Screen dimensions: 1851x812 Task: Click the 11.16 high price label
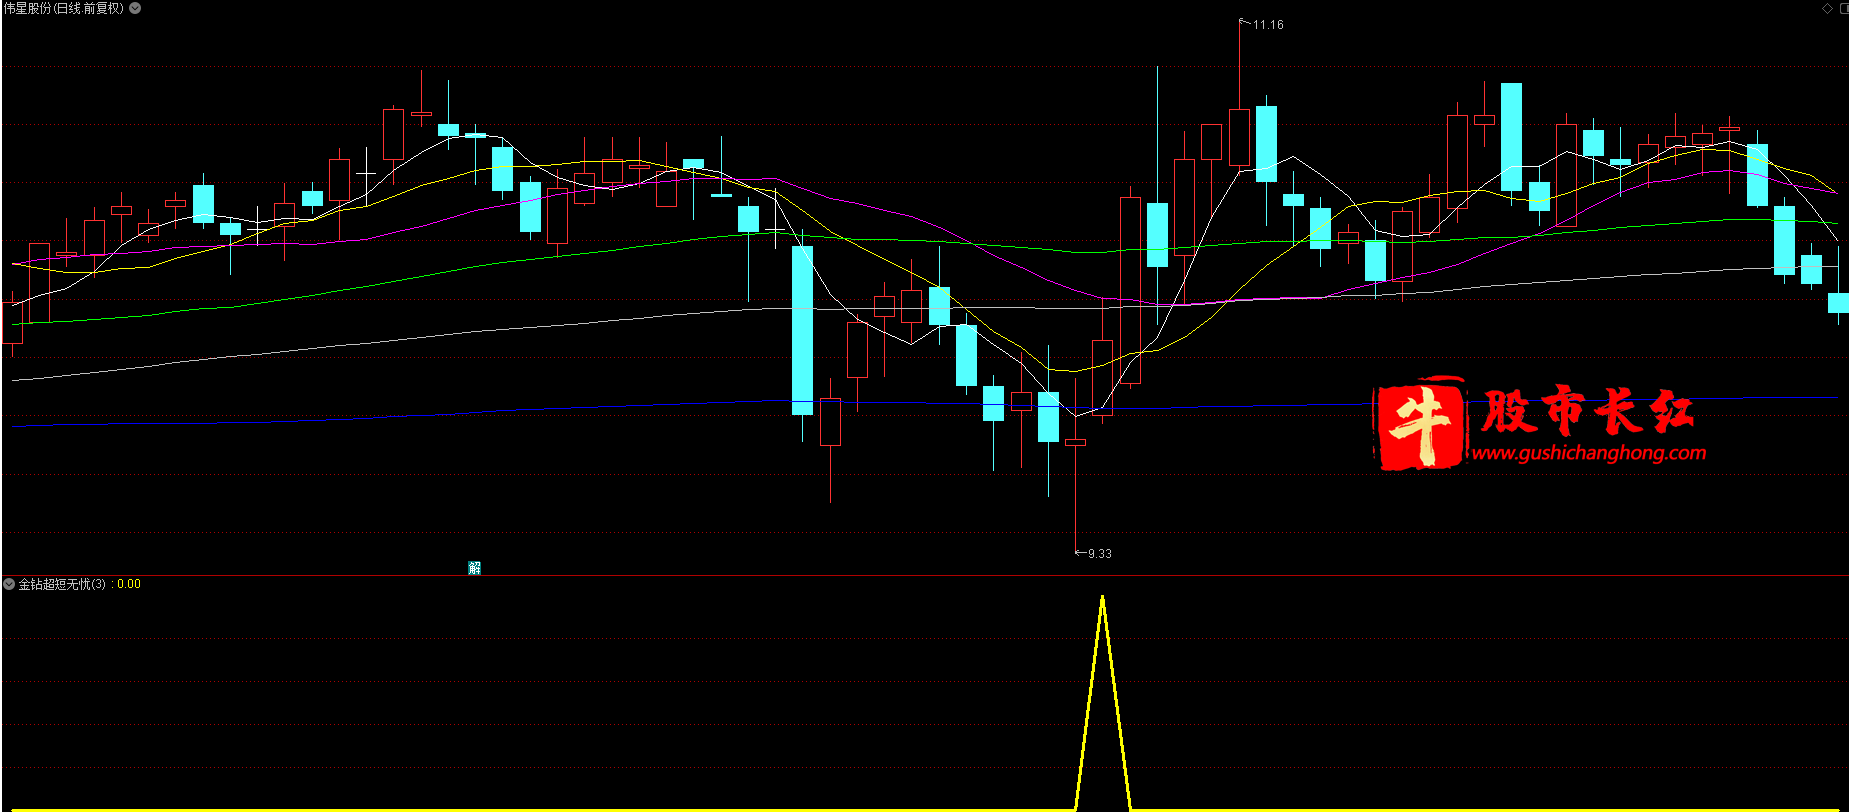[x=1268, y=25]
